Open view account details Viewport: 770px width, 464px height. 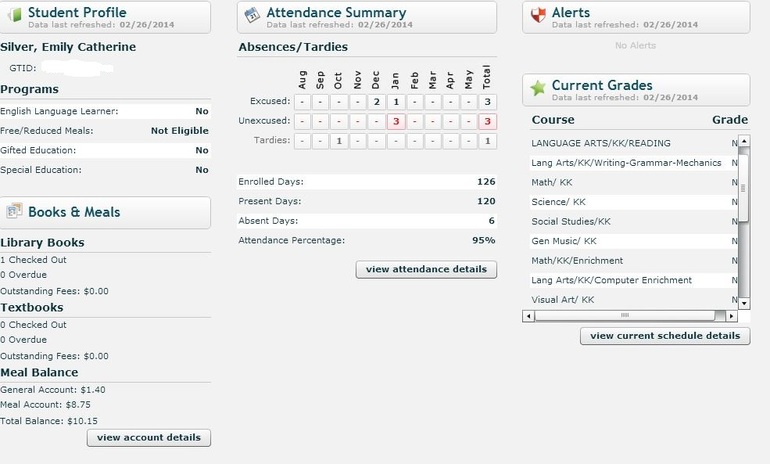149,437
